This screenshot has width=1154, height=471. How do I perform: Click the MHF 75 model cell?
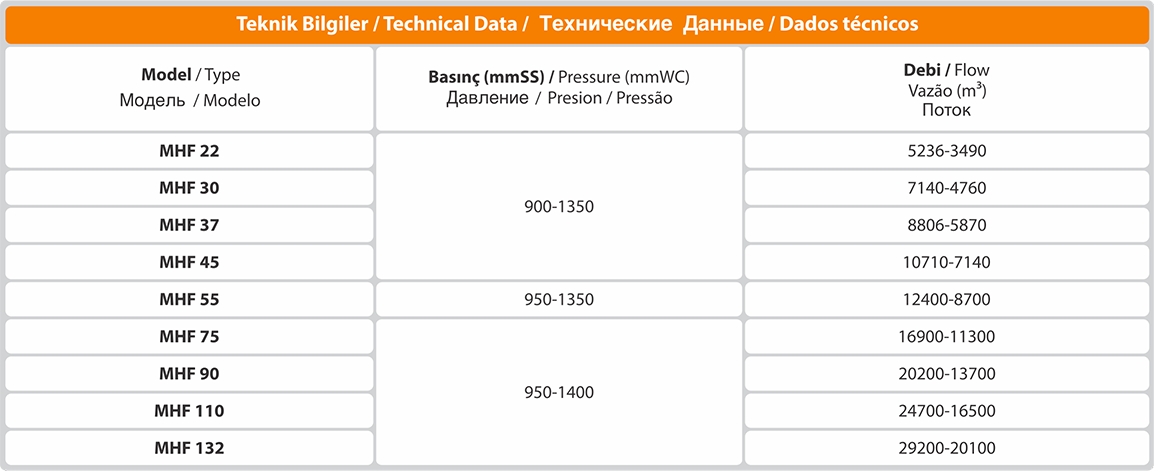[x=190, y=336]
